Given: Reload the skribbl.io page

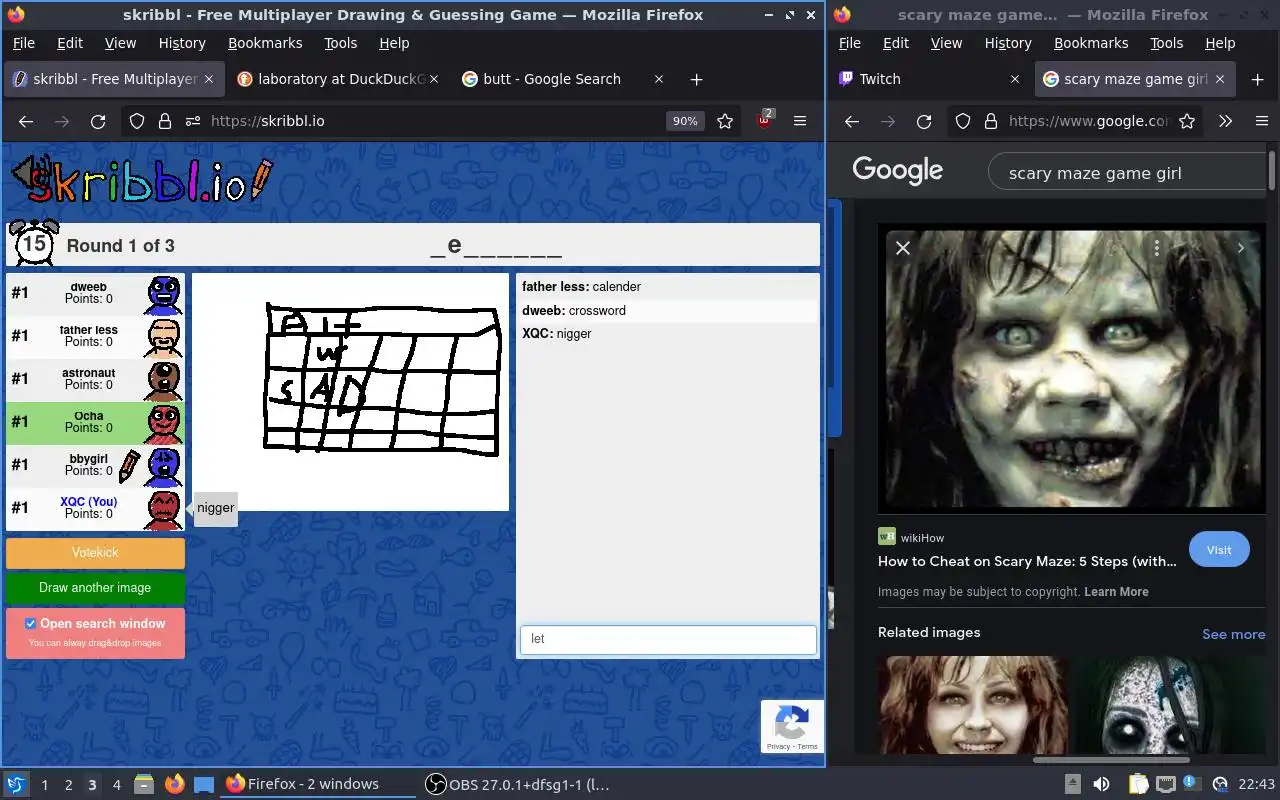Looking at the screenshot, I should [98, 121].
